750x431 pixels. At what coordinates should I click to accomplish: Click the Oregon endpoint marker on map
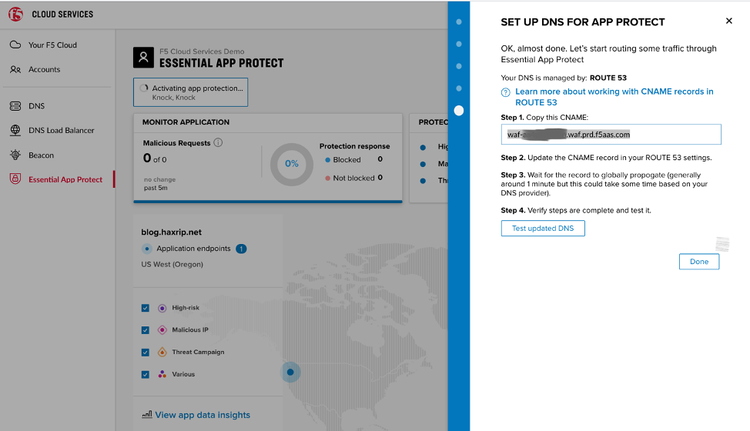tap(290, 372)
